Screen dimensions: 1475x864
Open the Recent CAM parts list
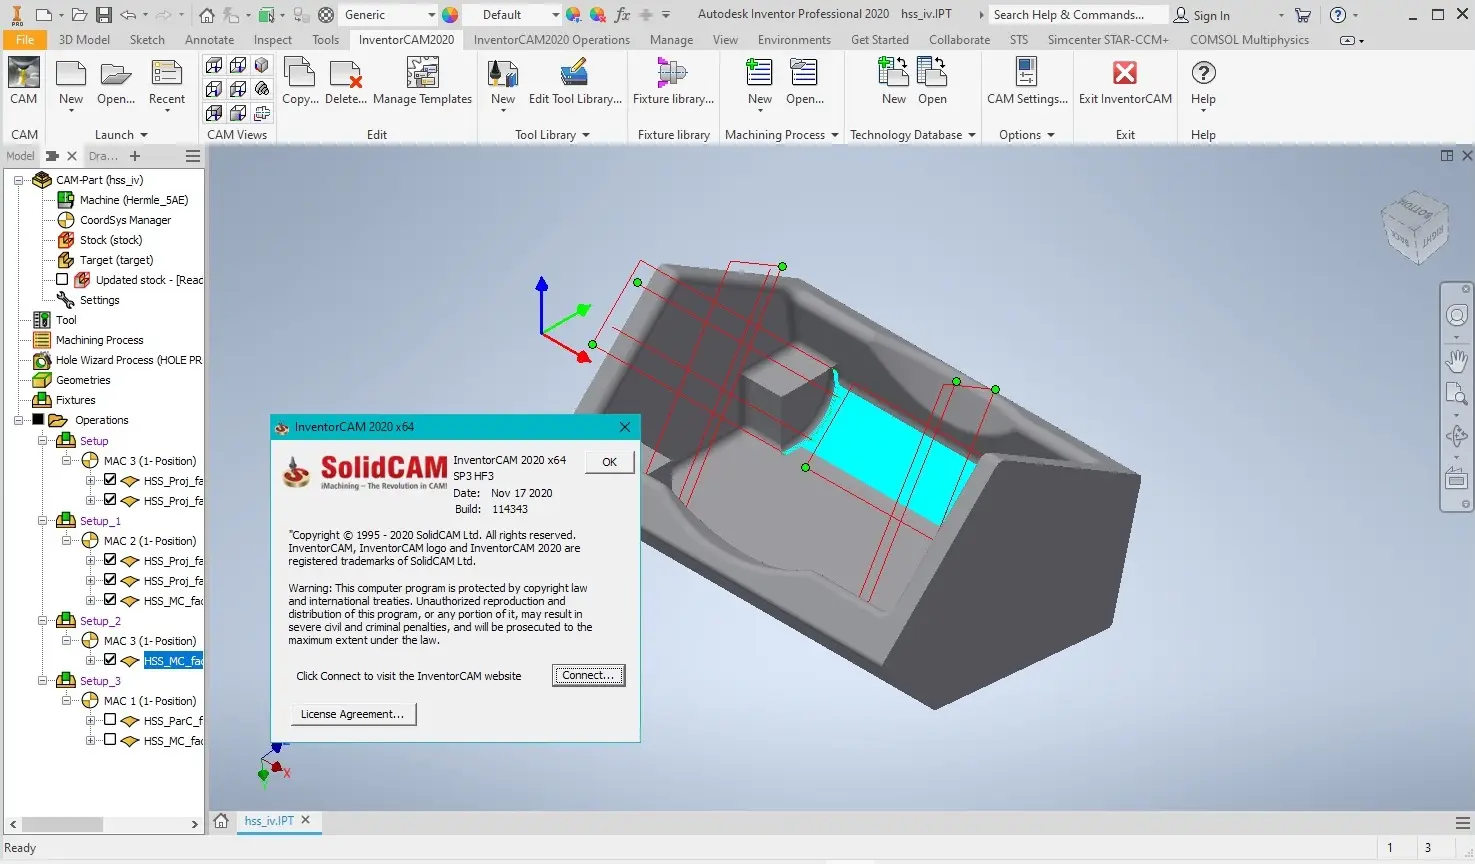tap(167, 81)
